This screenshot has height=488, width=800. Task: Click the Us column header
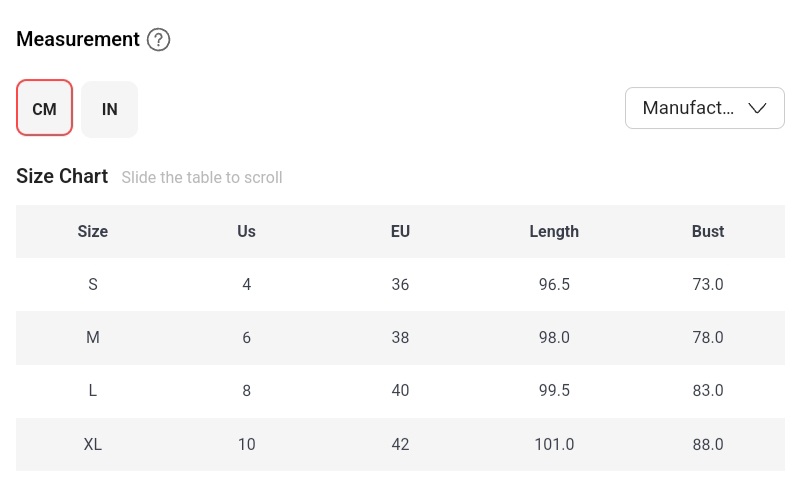pyautogui.click(x=247, y=231)
